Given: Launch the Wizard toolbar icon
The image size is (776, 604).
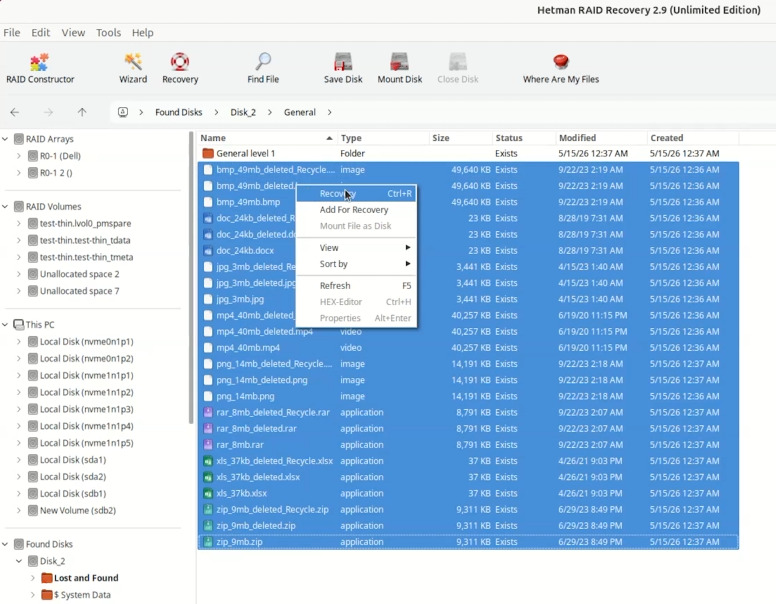Looking at the screenshot, I should coord(133,68).
